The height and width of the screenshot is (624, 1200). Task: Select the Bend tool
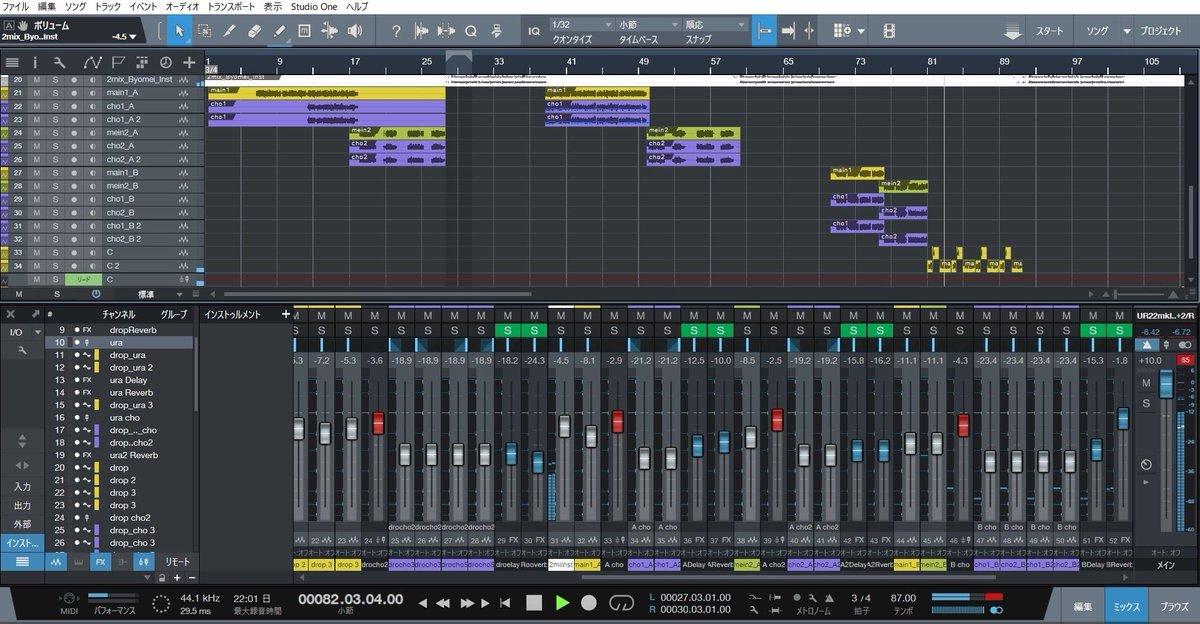coord(330,31)
